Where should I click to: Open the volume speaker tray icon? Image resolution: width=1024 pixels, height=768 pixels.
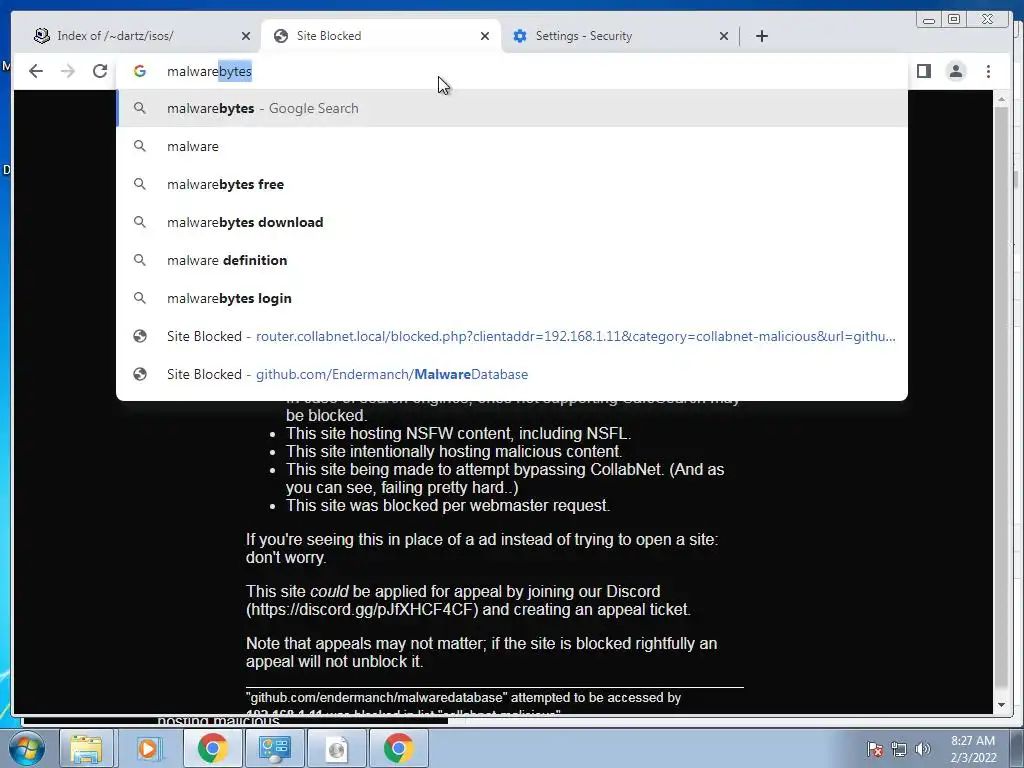click(923, 749)
